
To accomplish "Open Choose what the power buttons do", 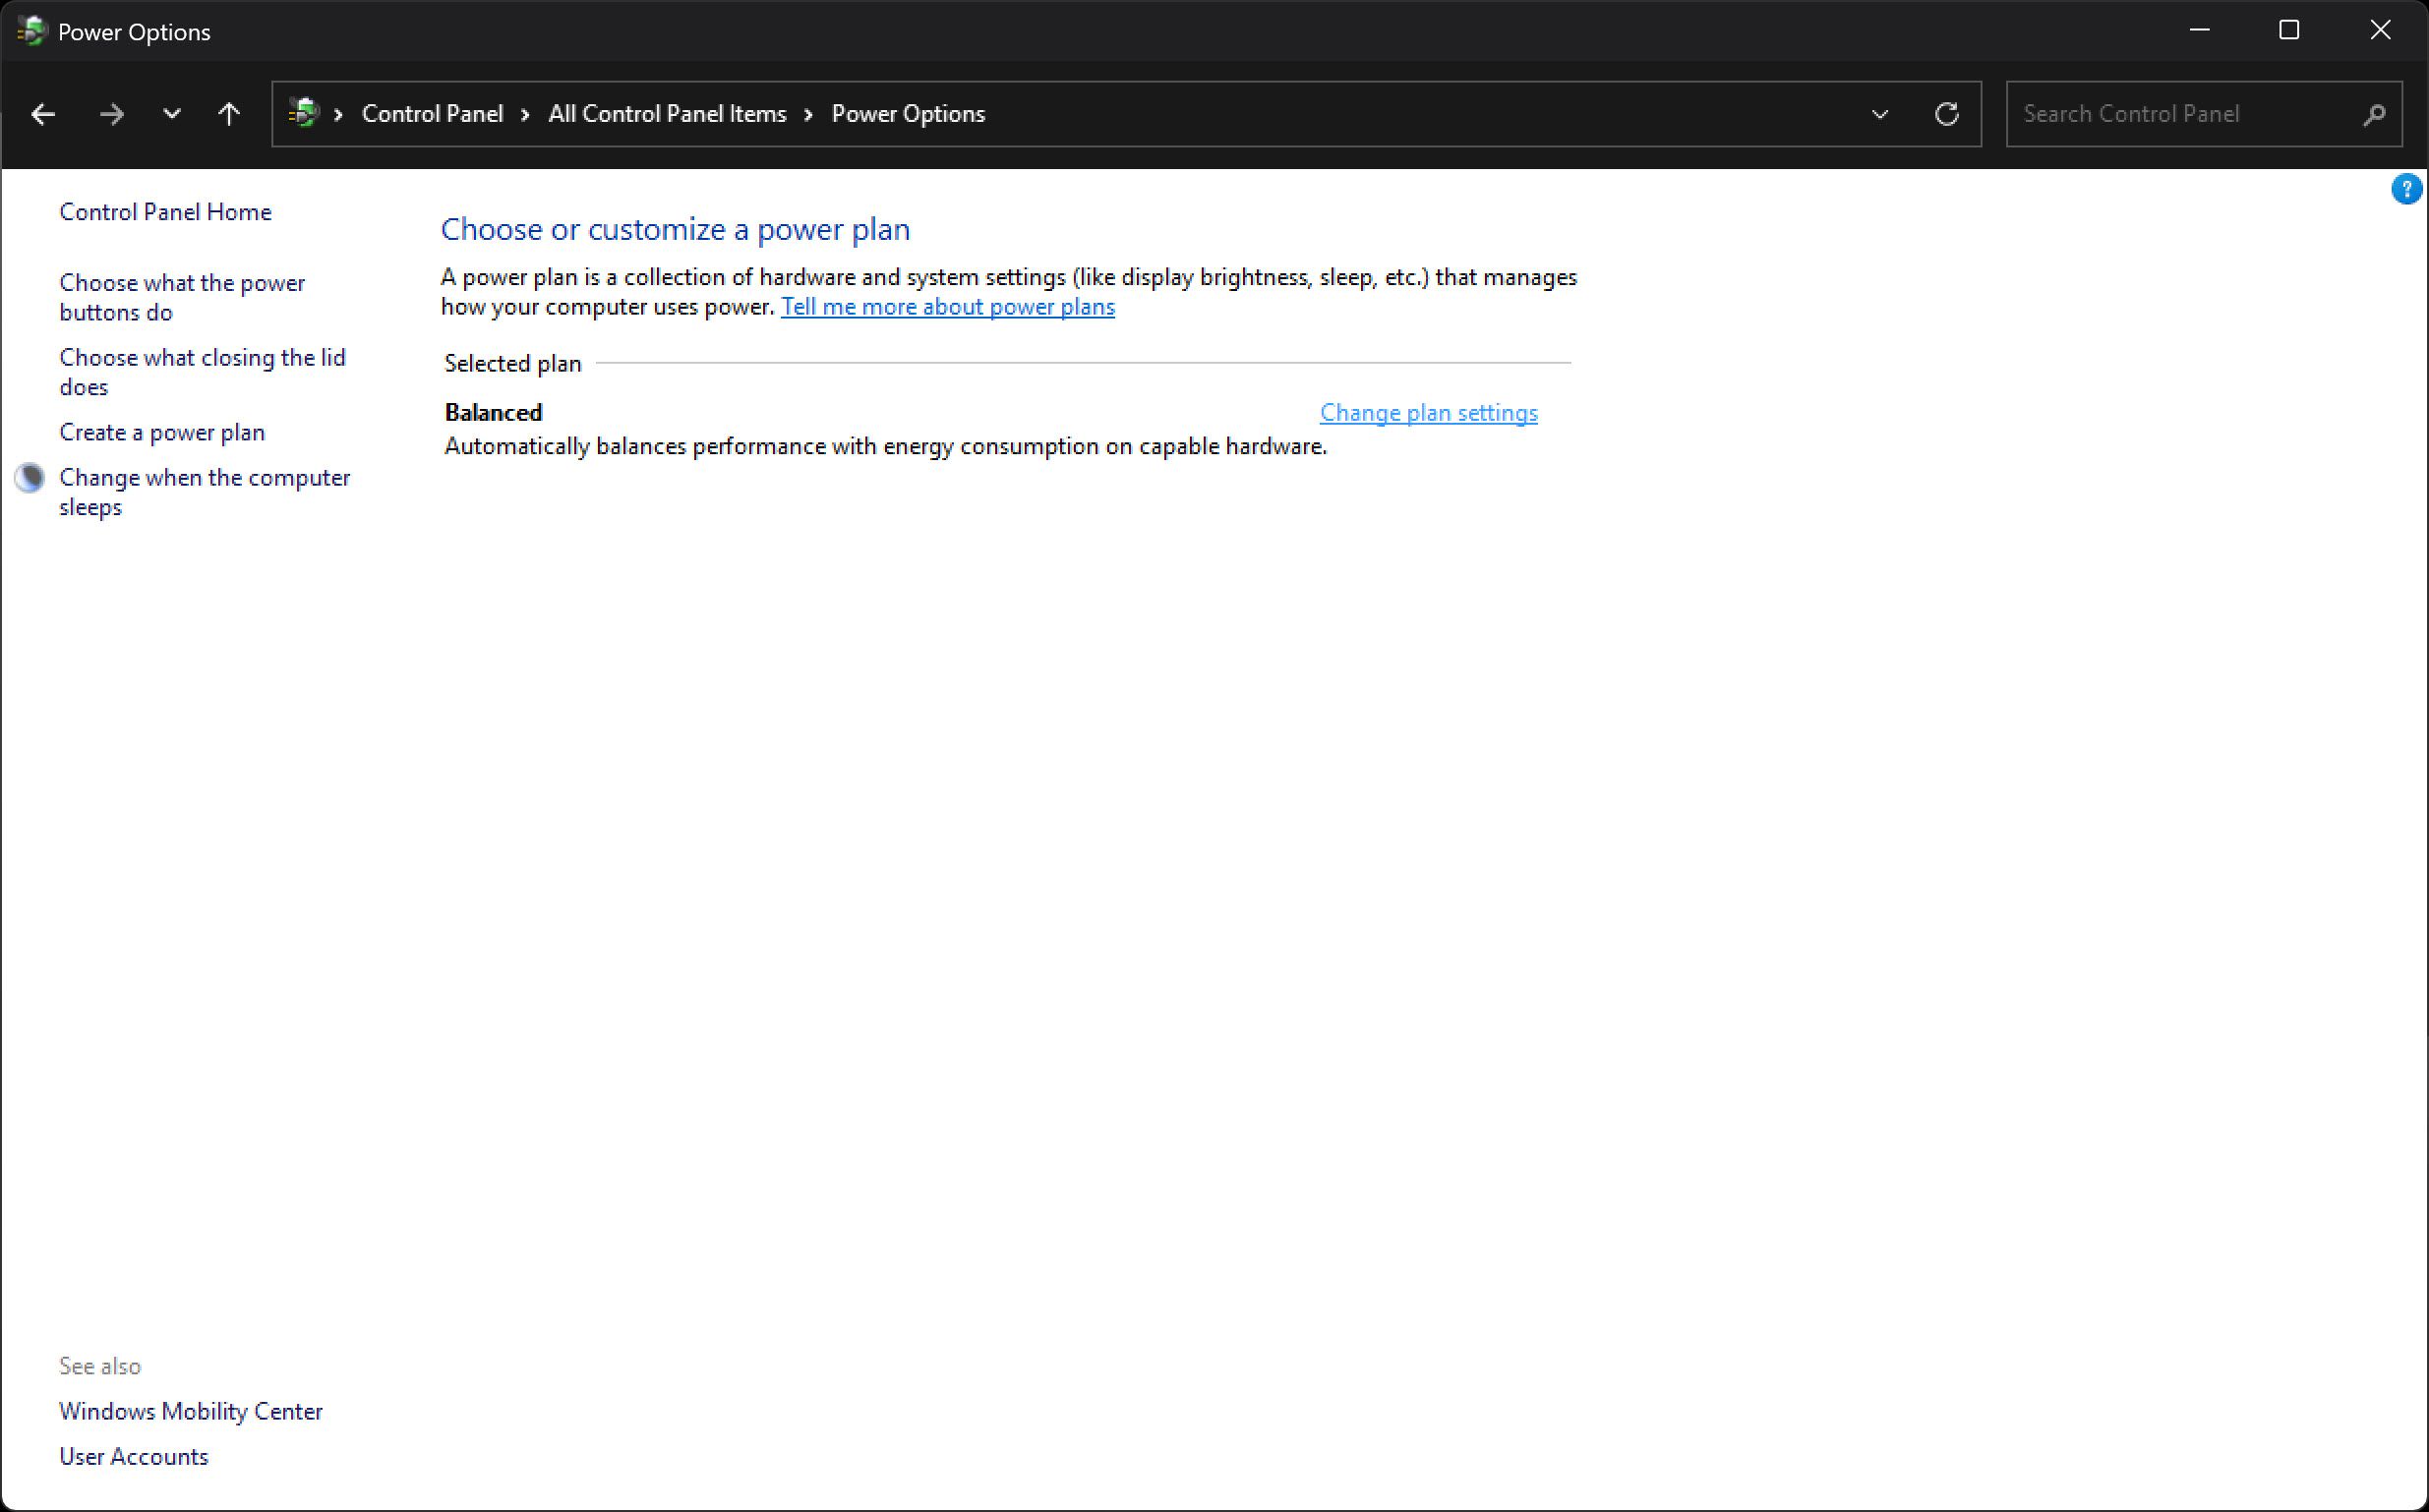I will click(x=182, y=297).
